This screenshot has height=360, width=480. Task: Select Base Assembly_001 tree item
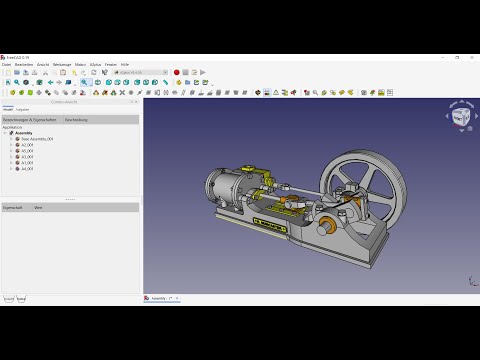pos(37,139)
